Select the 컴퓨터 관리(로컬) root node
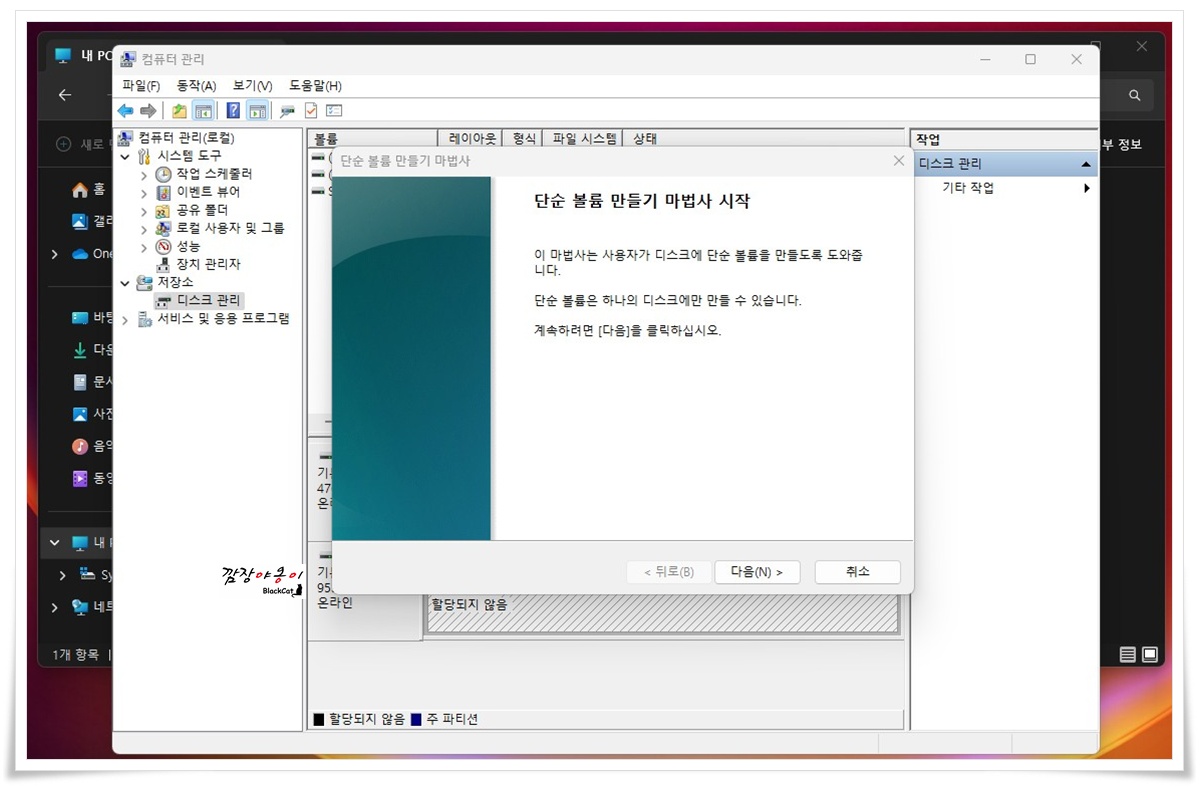This screenshot has width=1200, height=787. pos(186,137)
